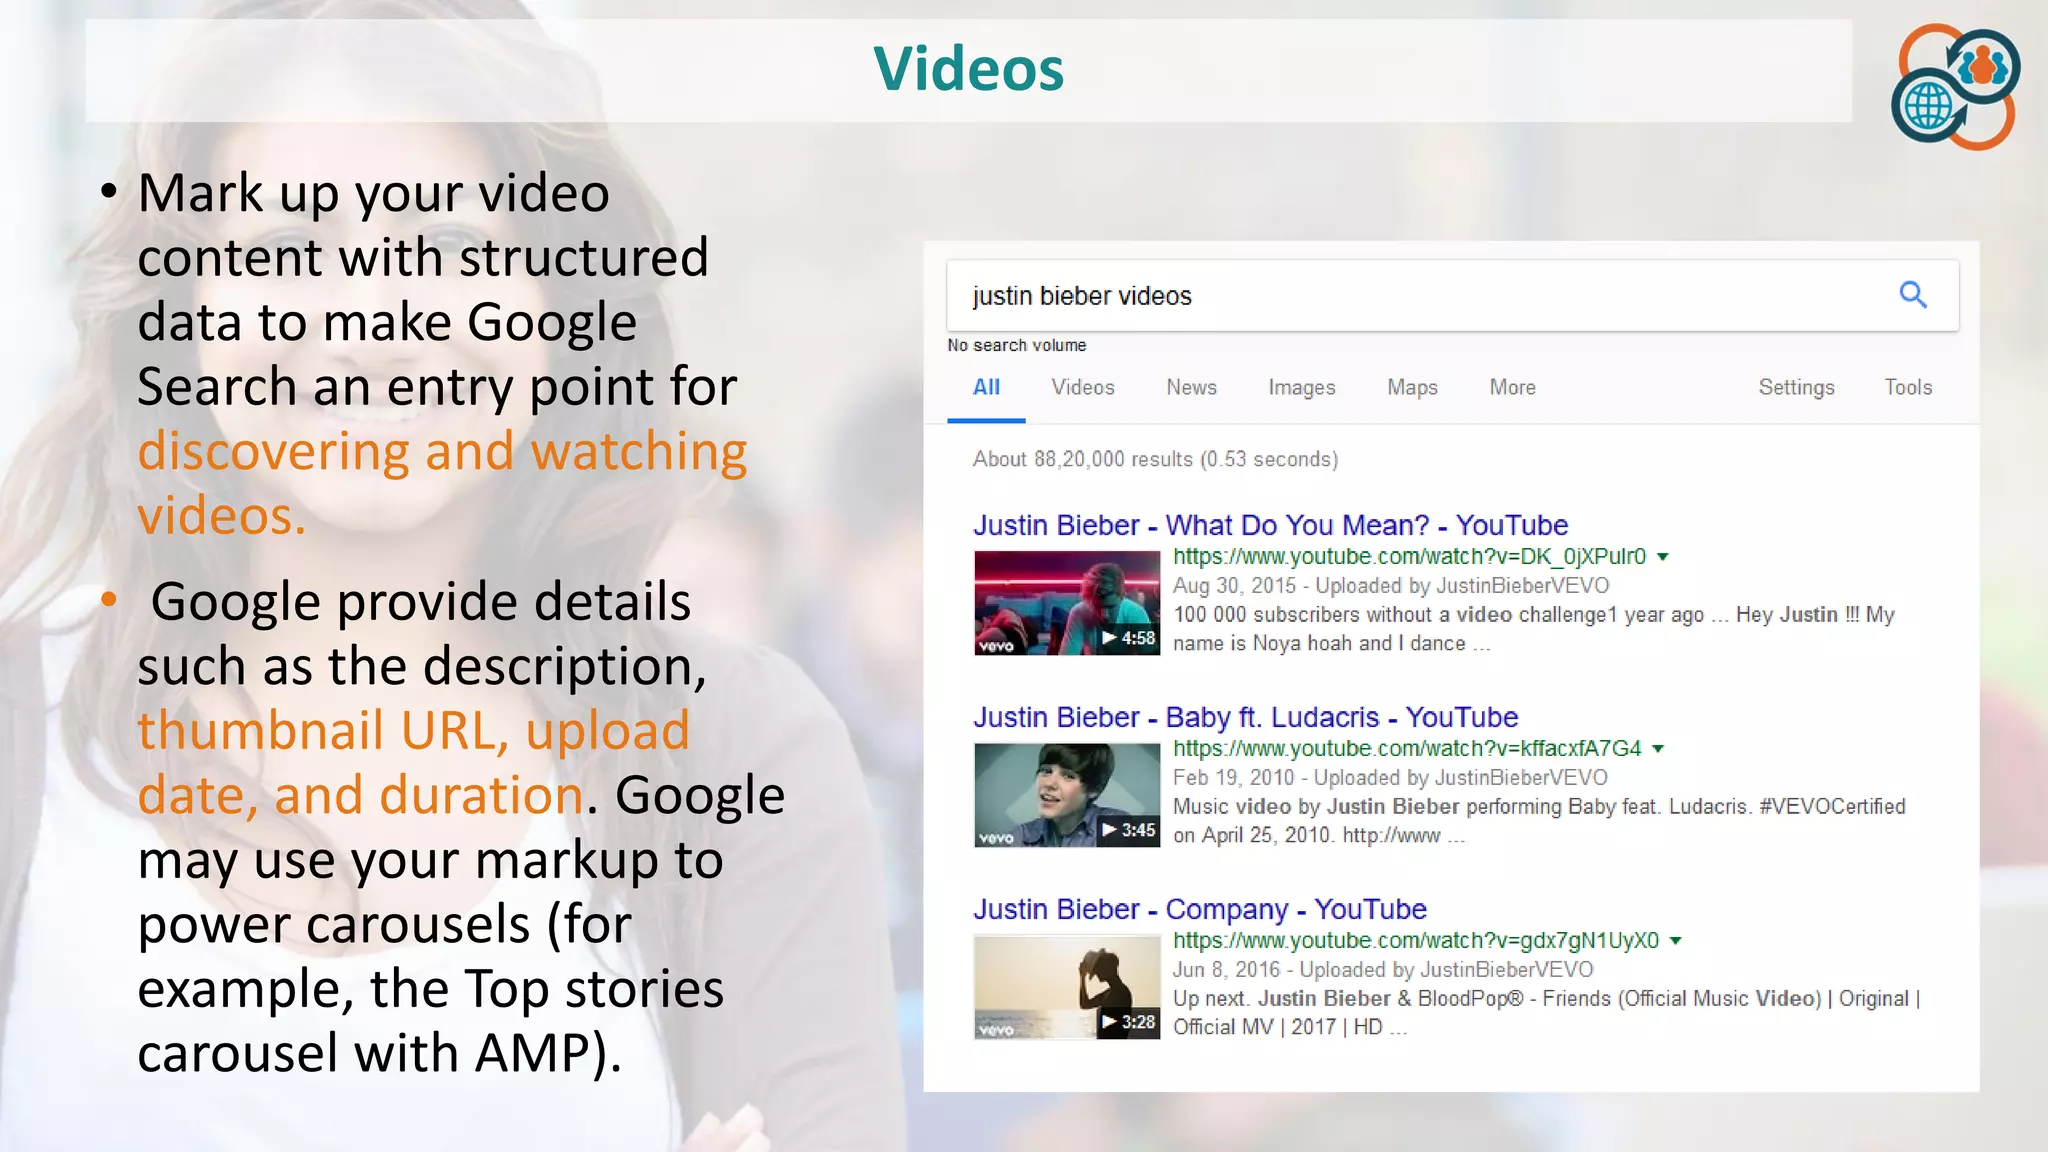Click the orange 'thumbnail URL, upload' text
The height and width of the screenshot is (1152, 2048).
click(413, 730)
